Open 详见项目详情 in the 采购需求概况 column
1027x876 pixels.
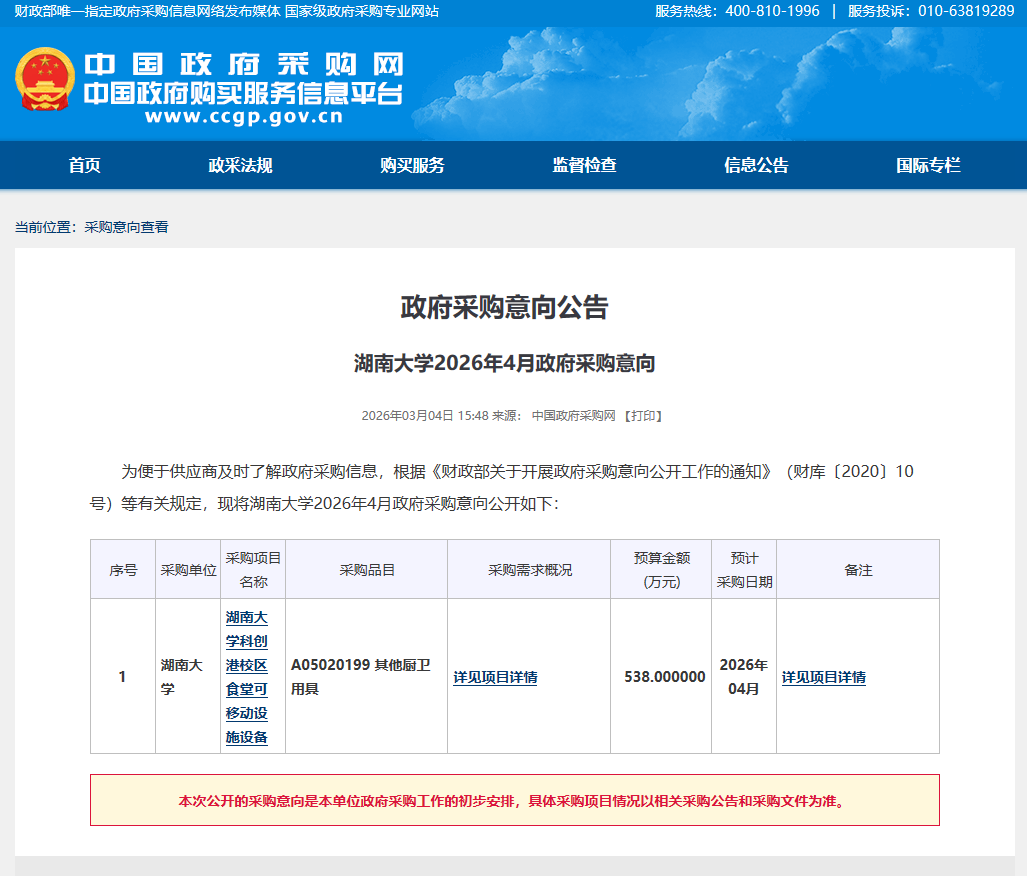coord(495,677)
